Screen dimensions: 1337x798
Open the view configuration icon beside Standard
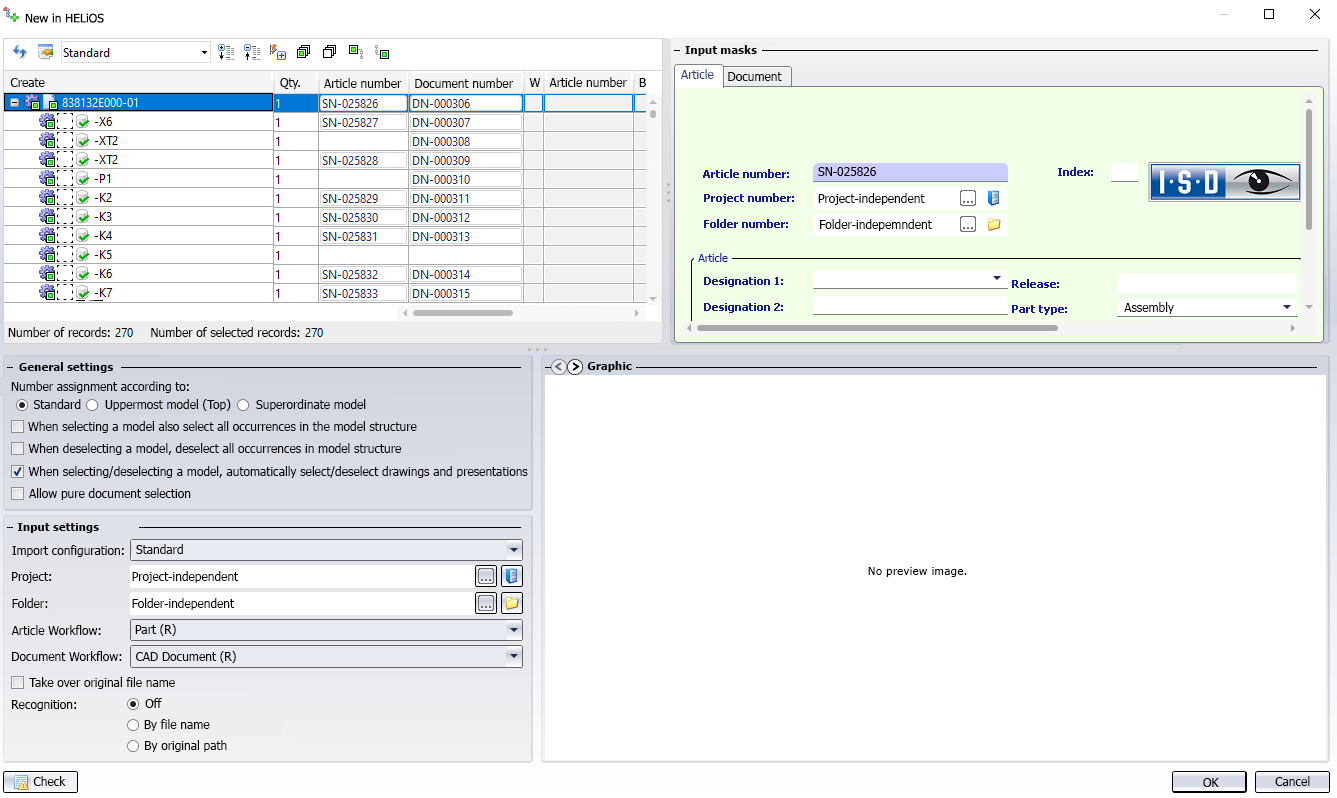click(45, 52)
